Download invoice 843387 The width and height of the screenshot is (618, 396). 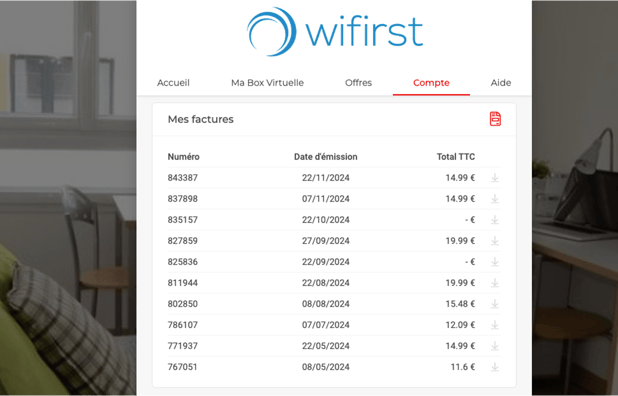click(x=495, y=178)
